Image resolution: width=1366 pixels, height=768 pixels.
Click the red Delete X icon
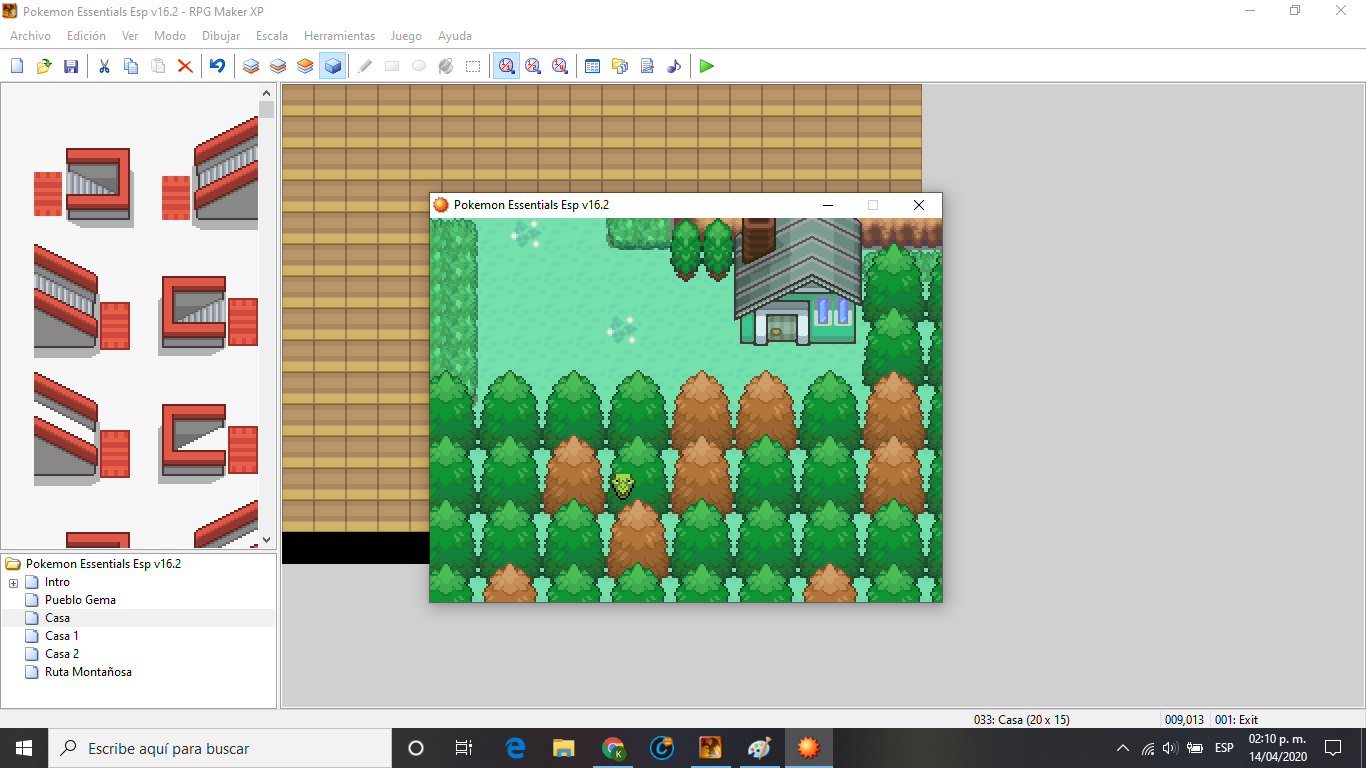point(185,66)
